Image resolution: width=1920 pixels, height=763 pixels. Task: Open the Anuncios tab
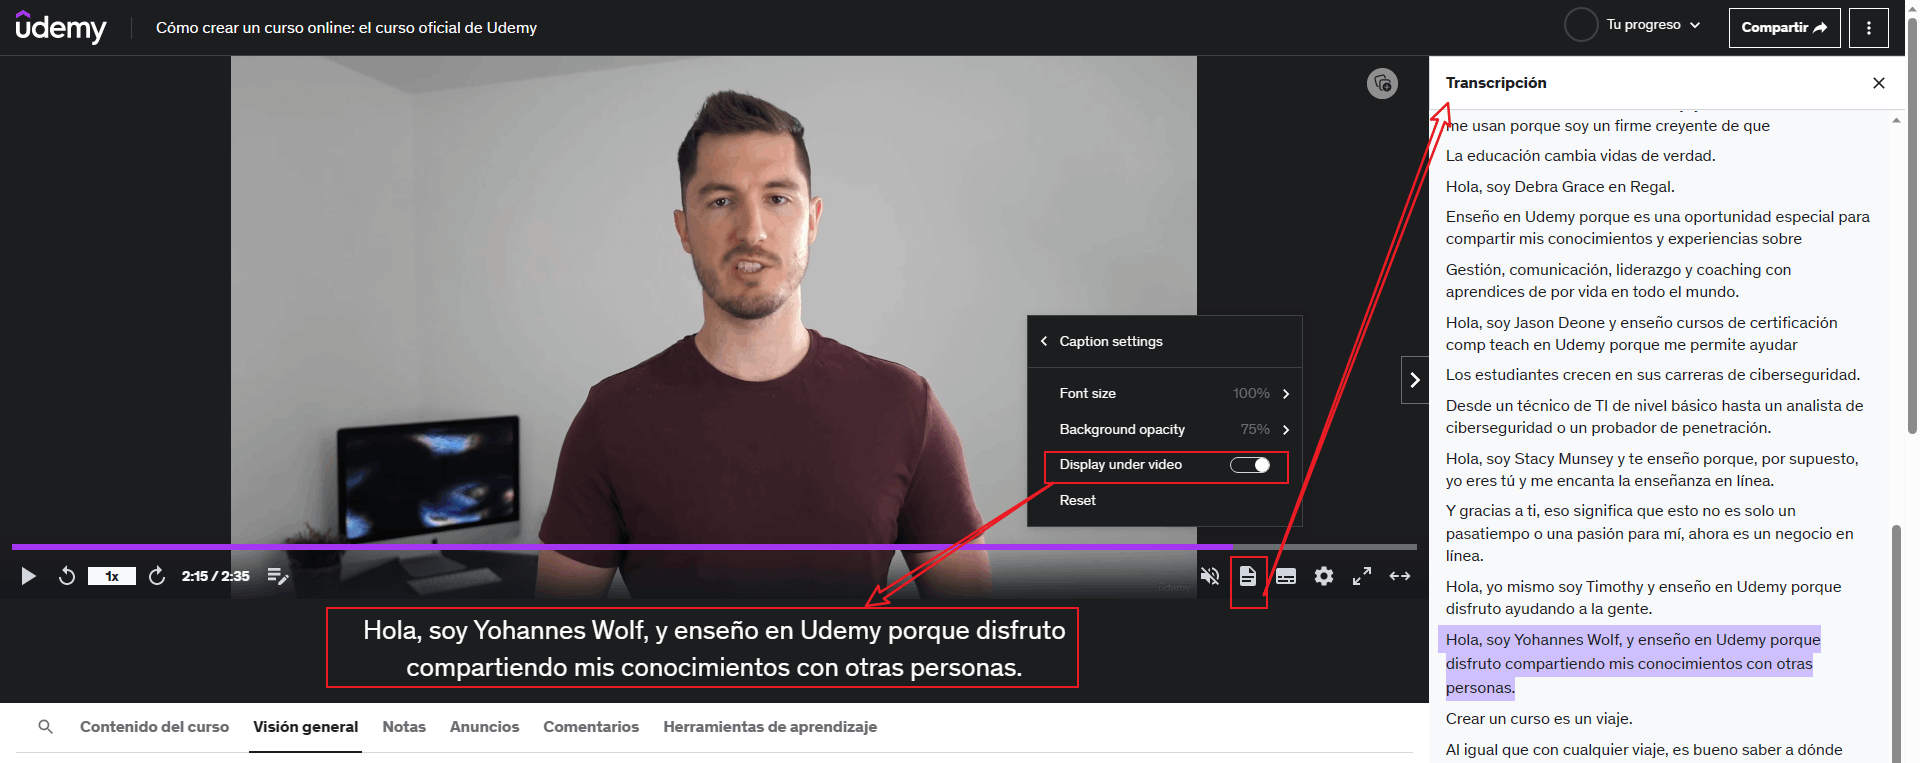485,727
